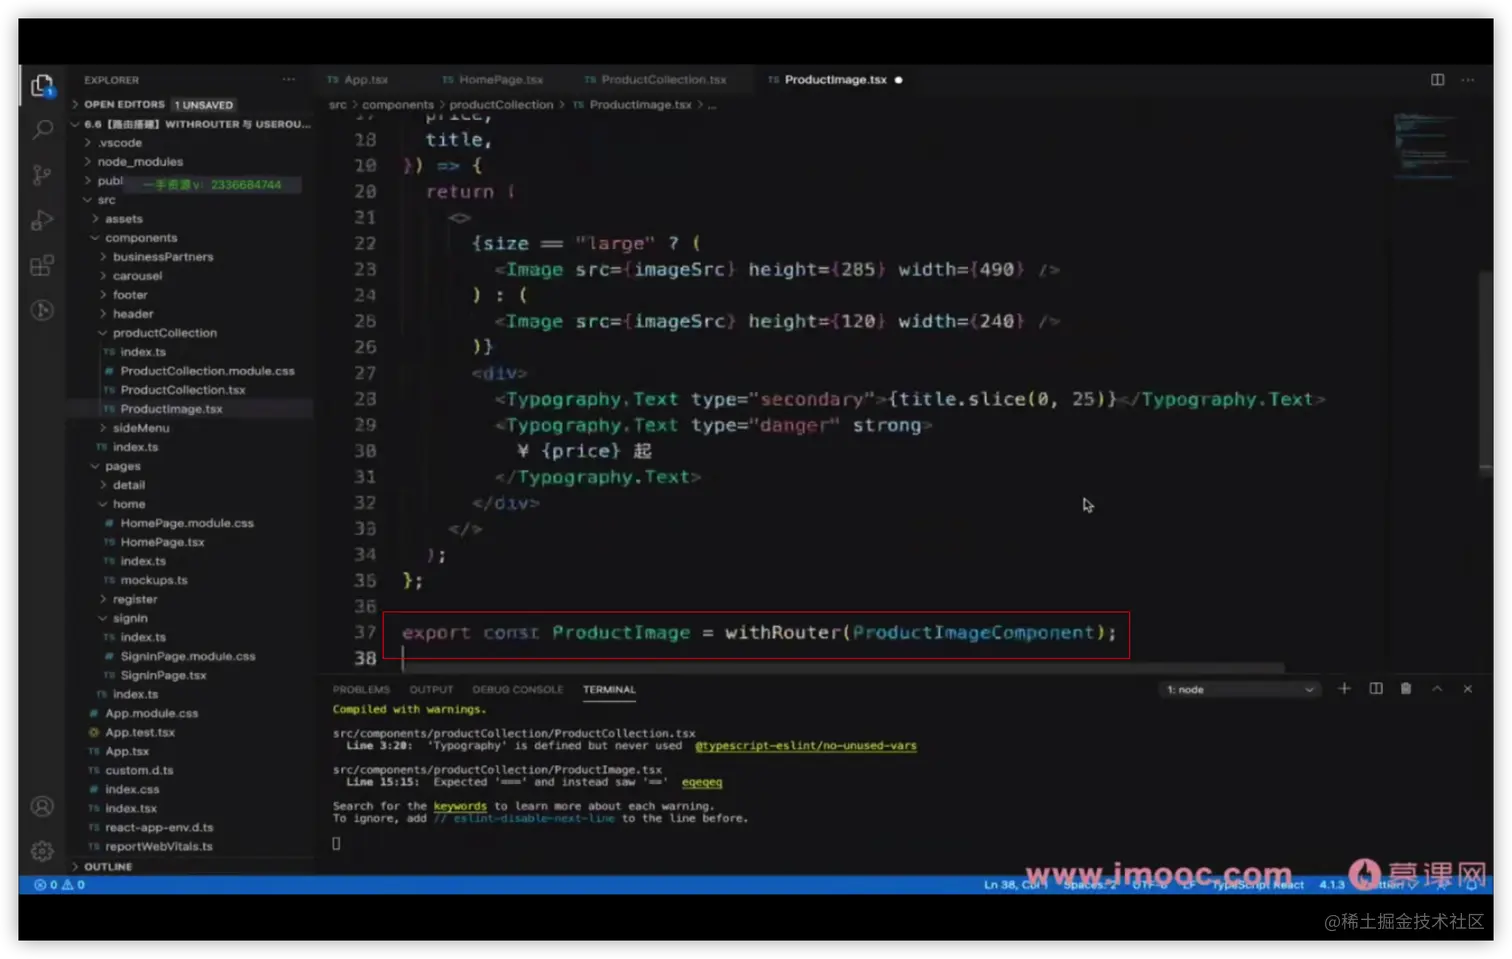
Task: Expand the OUTLINE section
Action: (x=108, y=867)
